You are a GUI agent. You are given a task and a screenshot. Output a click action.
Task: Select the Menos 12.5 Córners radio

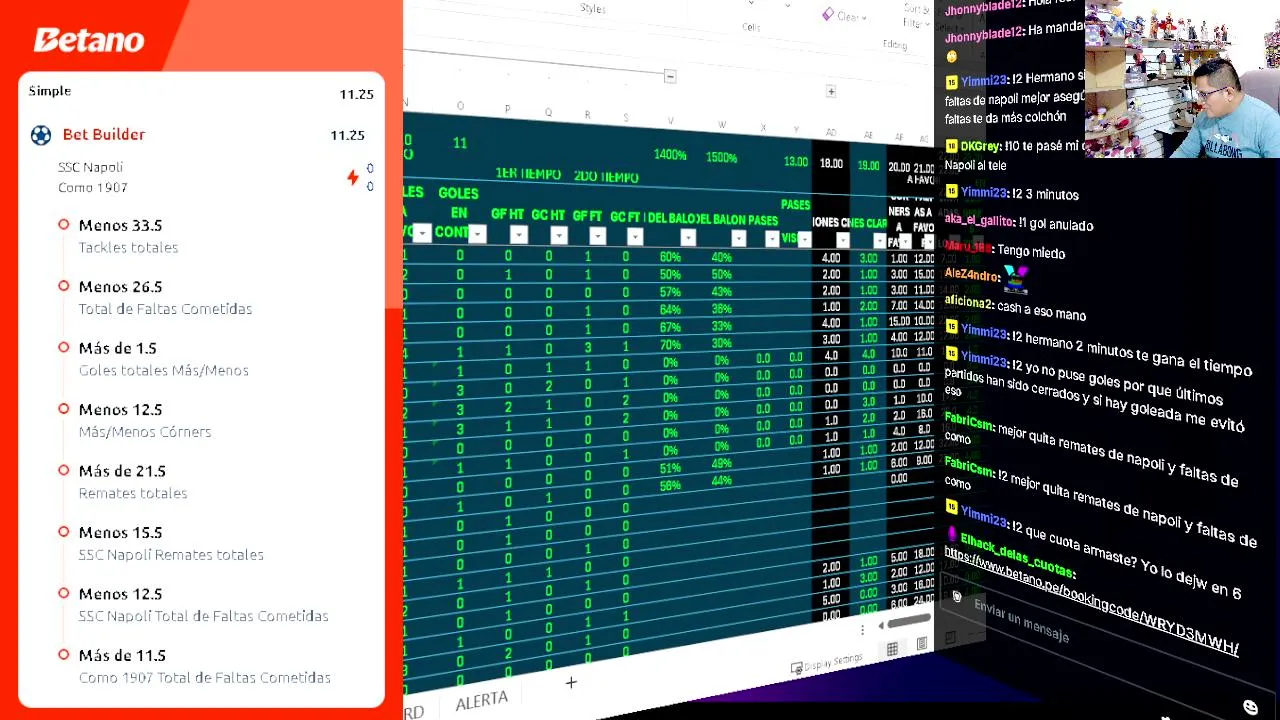[64, 409]
